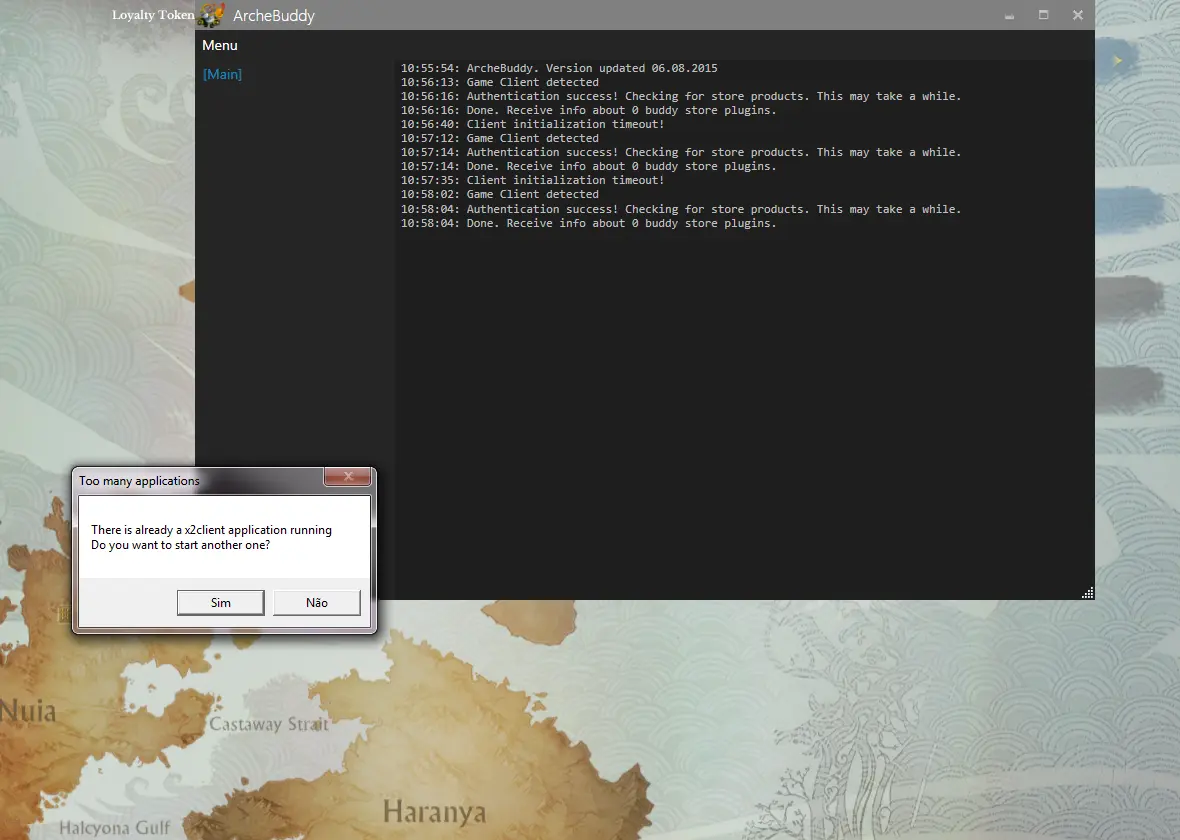Close the Too many applications dialog
Viewport: 1180px width, 840px height.
(x=348, y=476)
